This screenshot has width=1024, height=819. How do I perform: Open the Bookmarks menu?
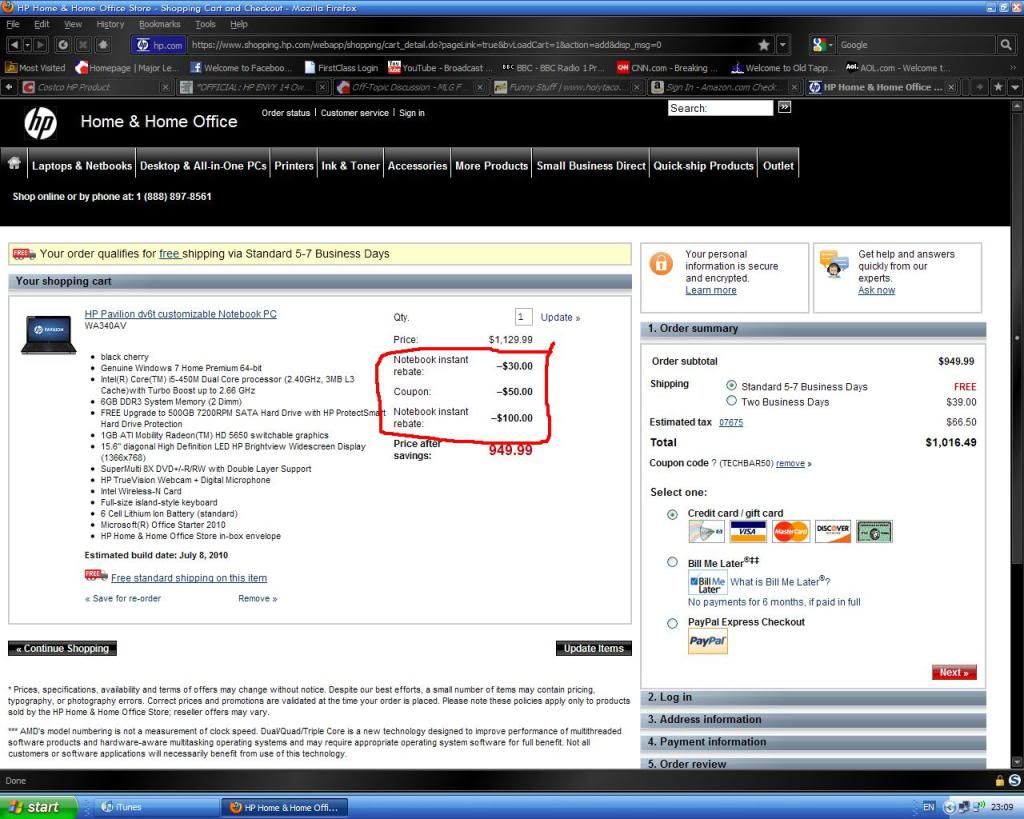[x=159, y=24]
